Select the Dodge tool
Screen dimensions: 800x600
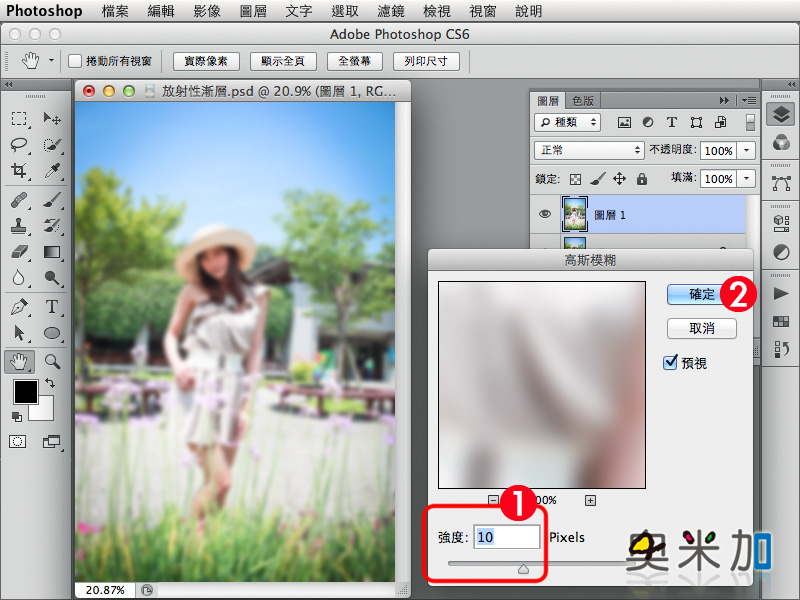pos(52,278)
